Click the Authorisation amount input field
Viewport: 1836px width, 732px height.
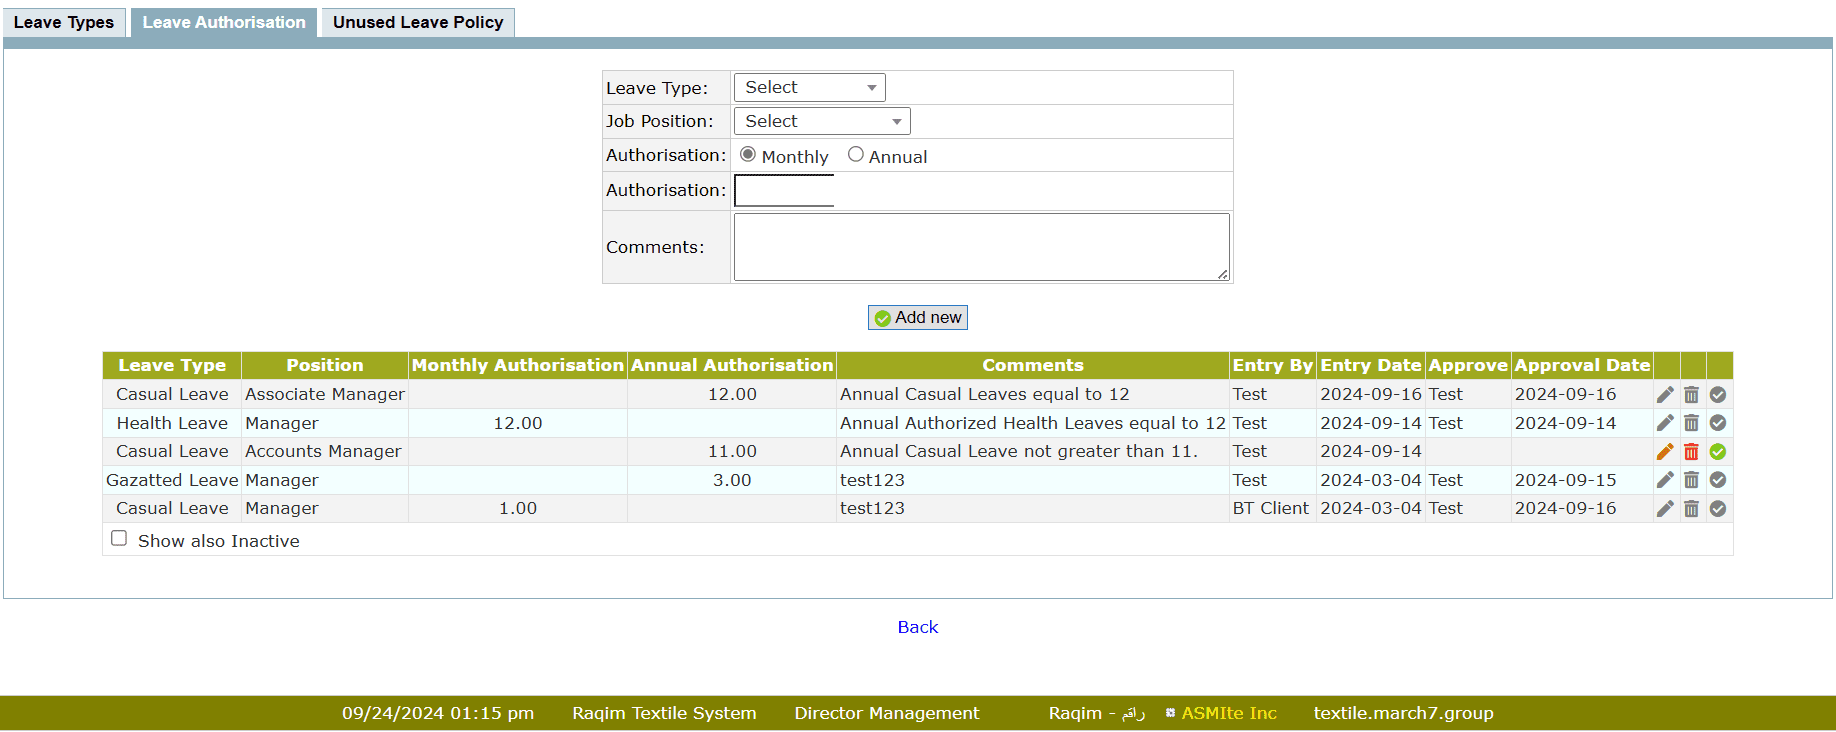pos(784,190)
